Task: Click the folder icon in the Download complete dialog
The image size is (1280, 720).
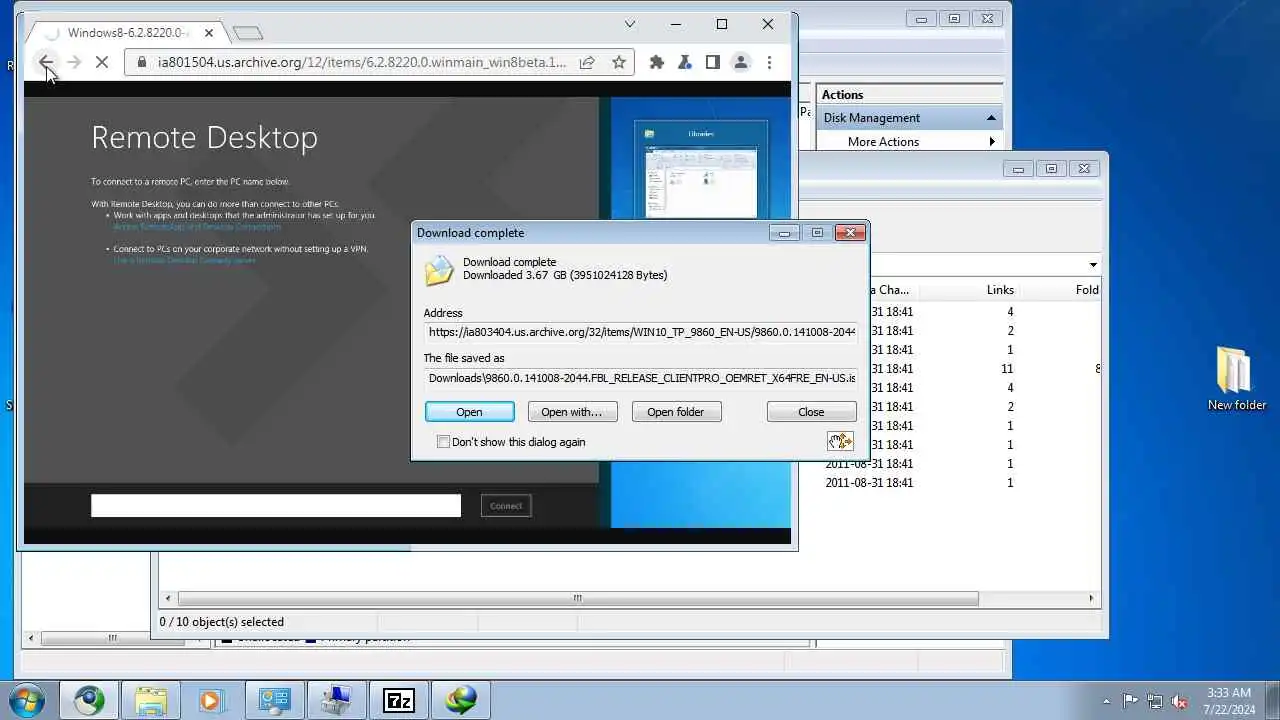Action: point(439,270)
